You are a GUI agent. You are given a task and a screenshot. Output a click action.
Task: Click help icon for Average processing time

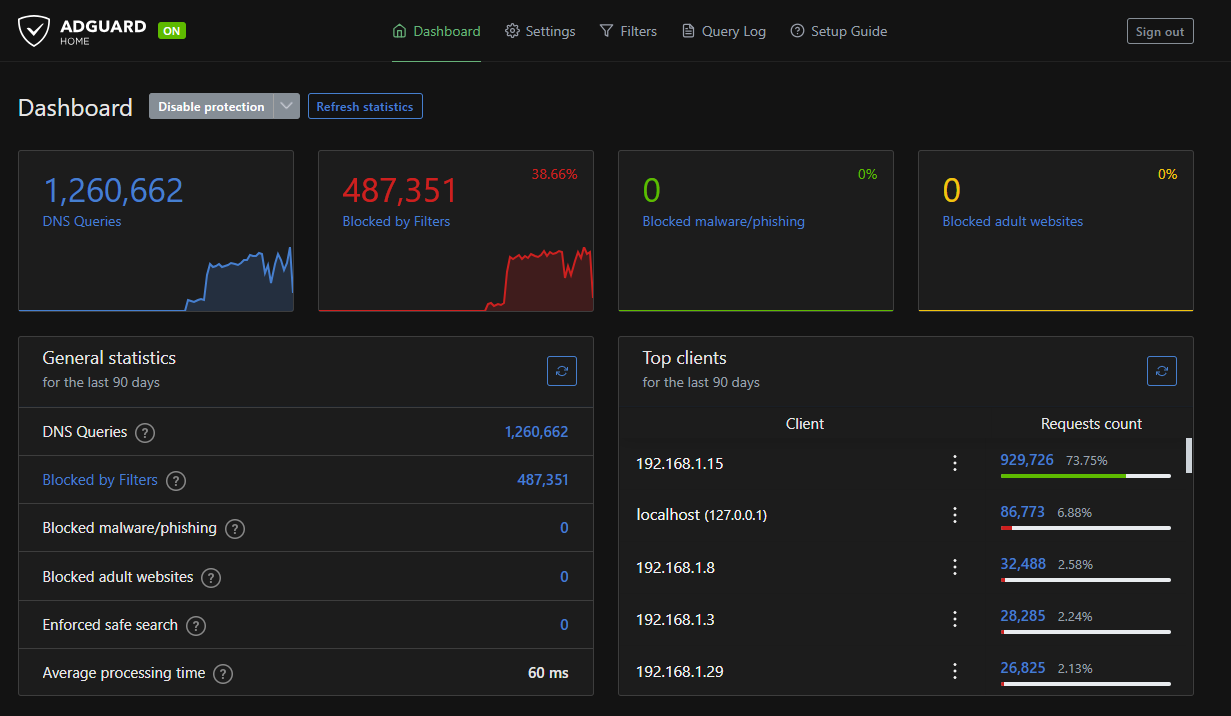(x=223, y=674)
